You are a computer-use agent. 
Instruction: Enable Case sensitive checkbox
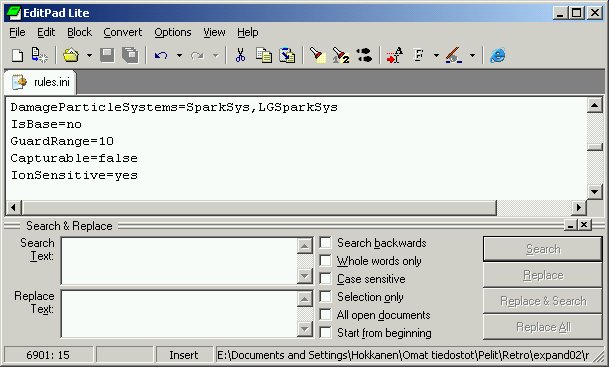pyautogui.click(x=325, y=278)
